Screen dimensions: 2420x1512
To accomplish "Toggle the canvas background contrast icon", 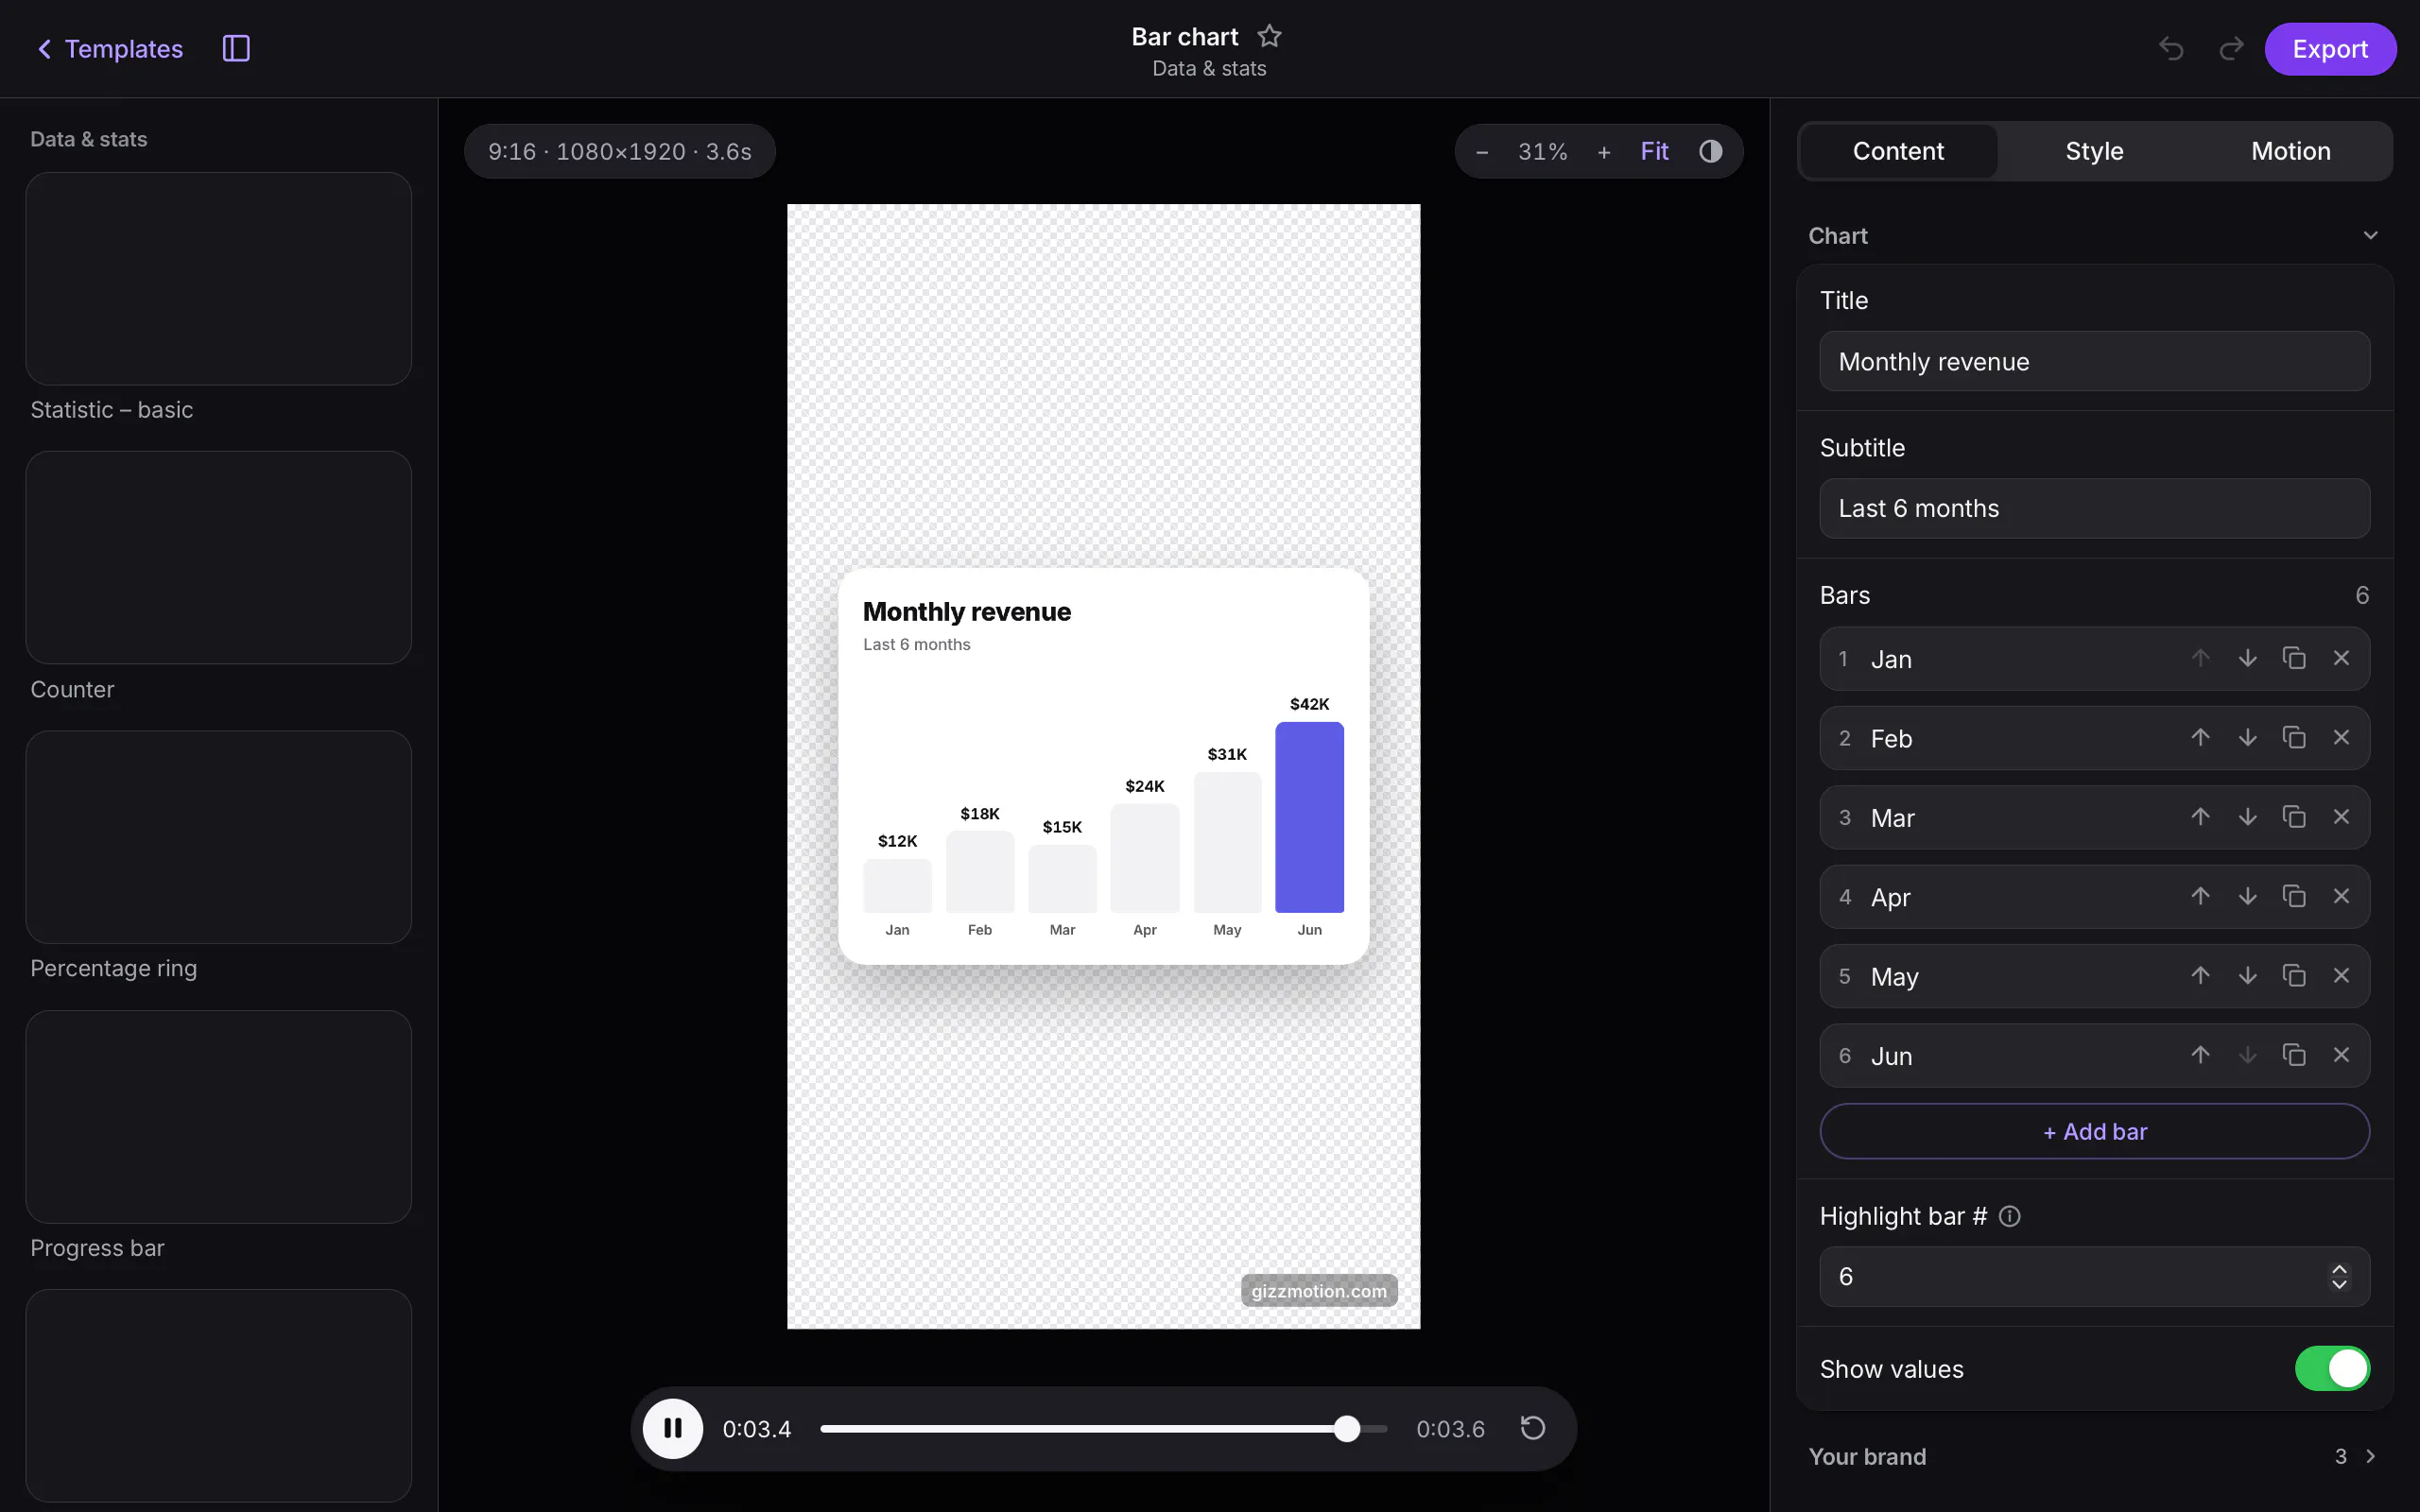I will click(1711, 151).
